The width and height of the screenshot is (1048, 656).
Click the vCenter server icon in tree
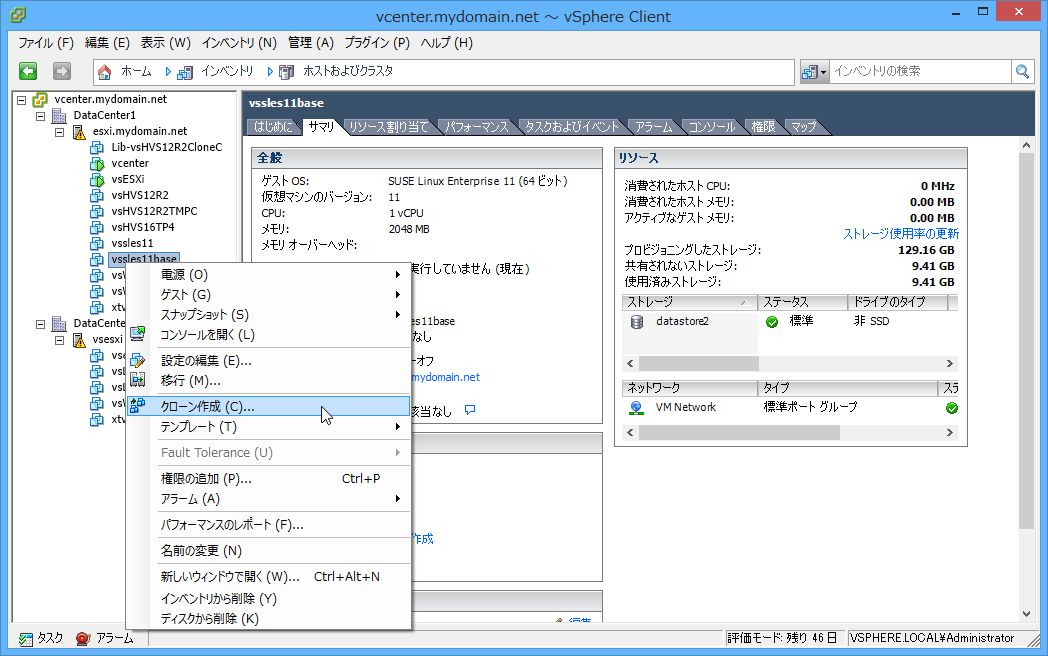click(x=40, y=100)
